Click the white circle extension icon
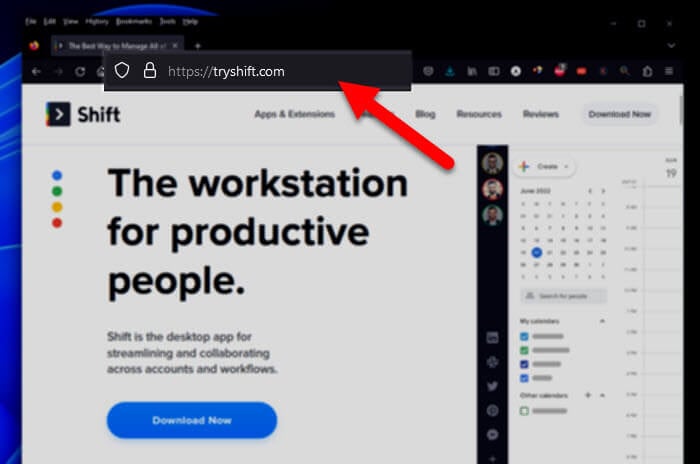This screenshot has height=464, width=700. click(x=516, y=71)
